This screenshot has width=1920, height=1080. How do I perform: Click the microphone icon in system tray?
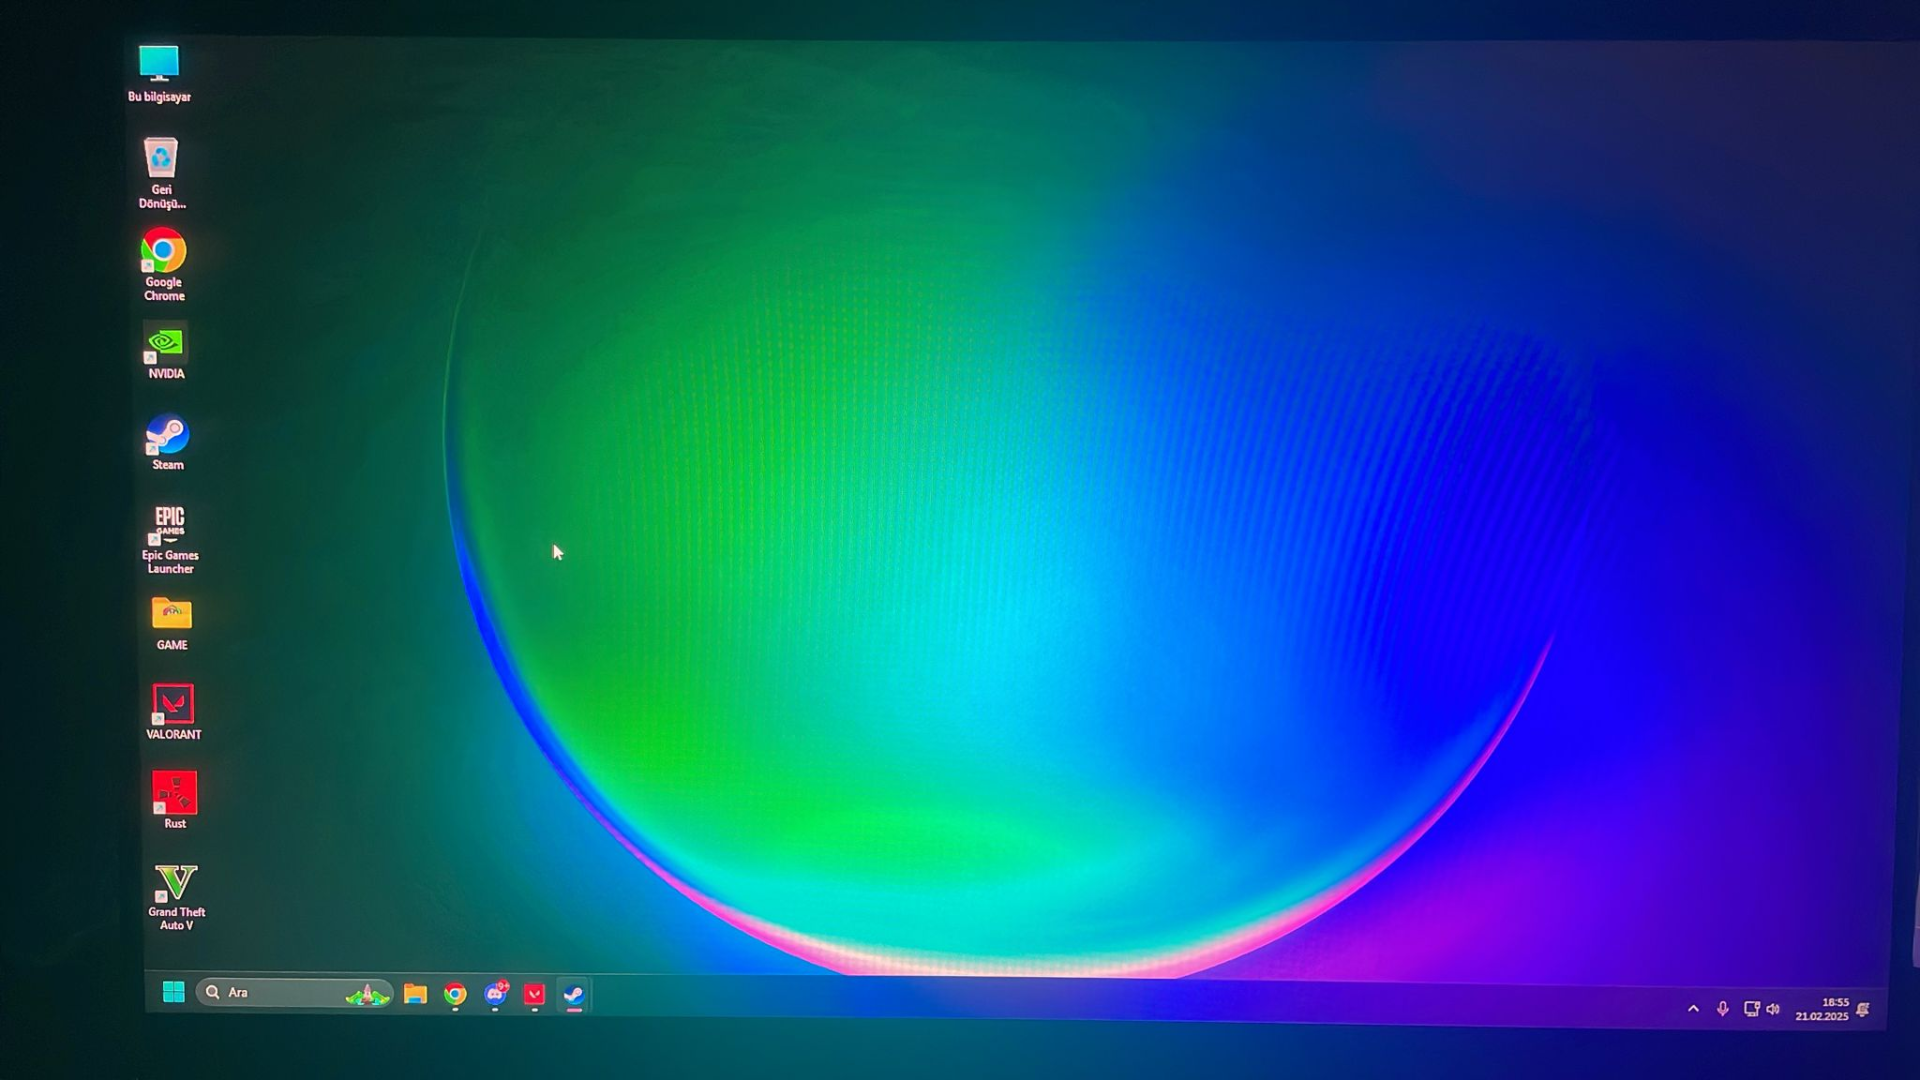pyautogui.click(x=1722, y=1009)
